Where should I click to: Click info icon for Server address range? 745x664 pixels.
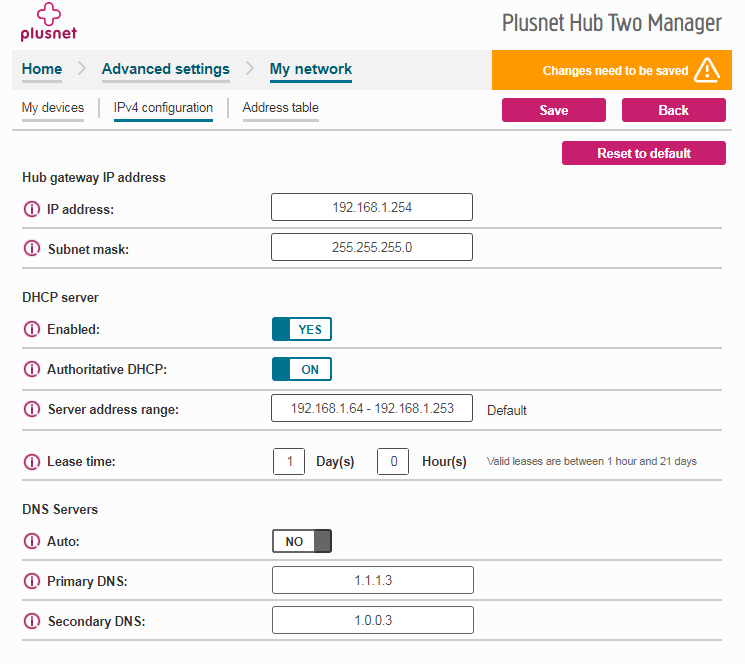pos(31,409)
